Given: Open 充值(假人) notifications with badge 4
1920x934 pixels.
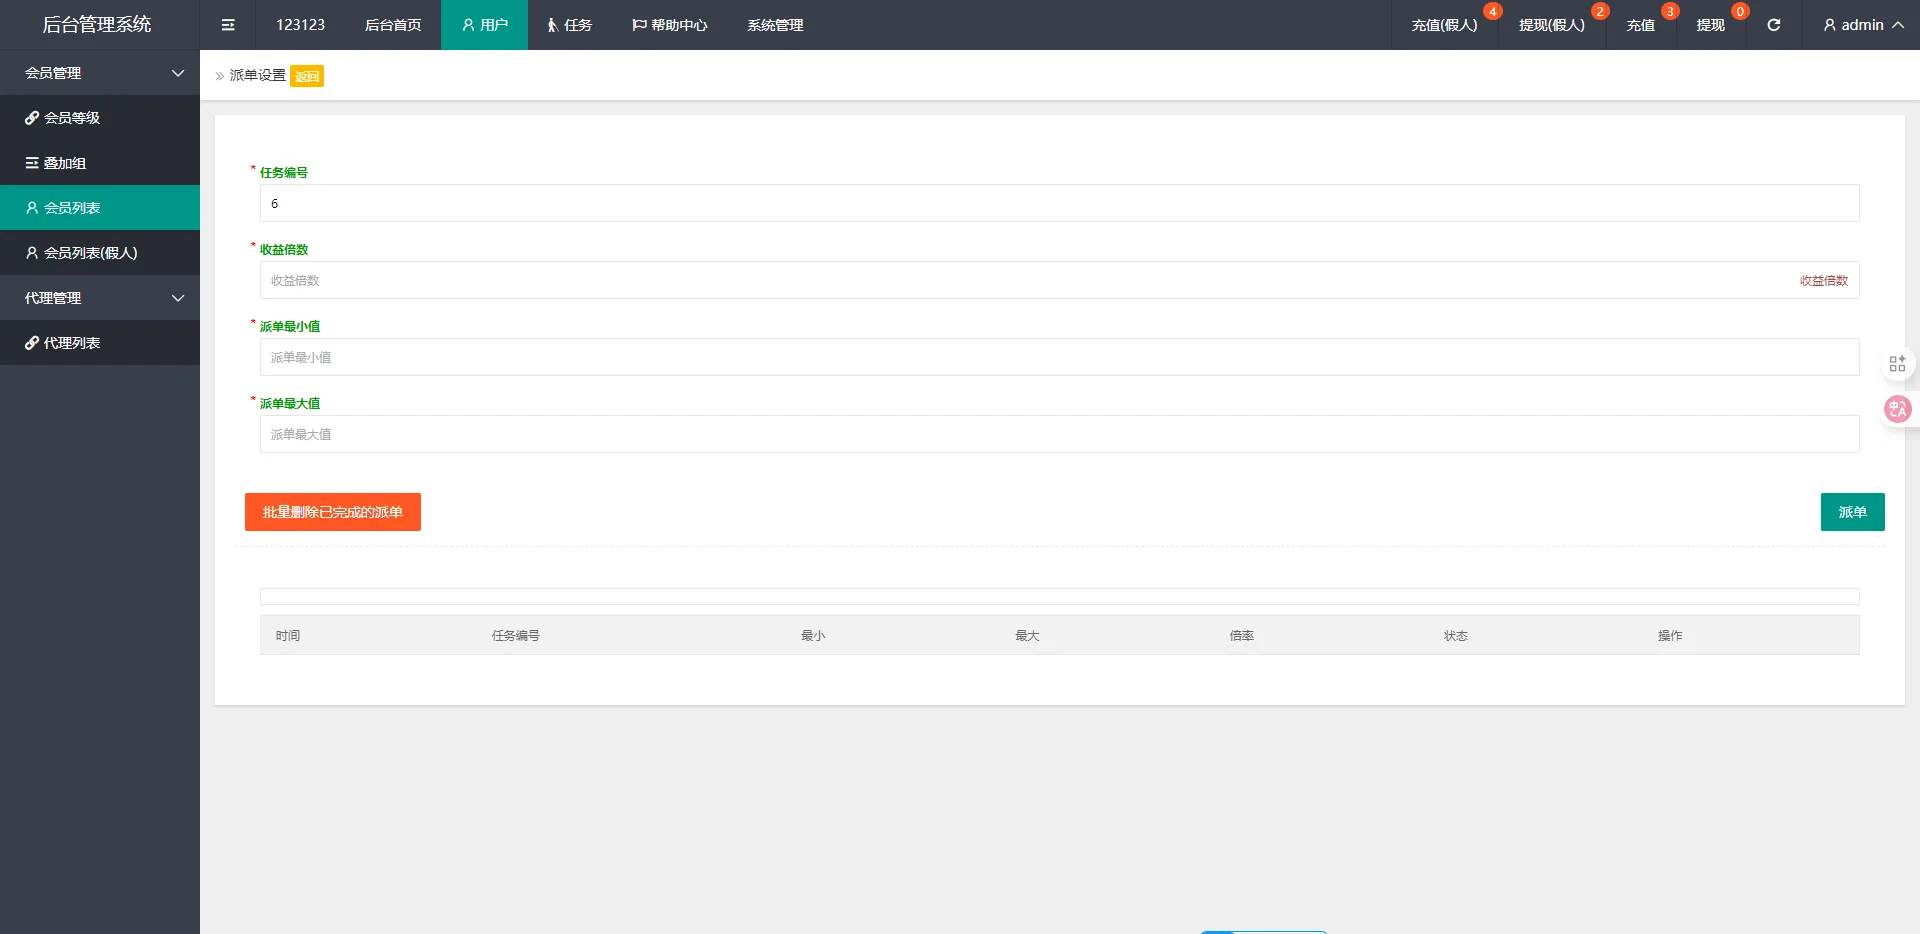Looking at the screenshot, I should [x=1444, y=25].
